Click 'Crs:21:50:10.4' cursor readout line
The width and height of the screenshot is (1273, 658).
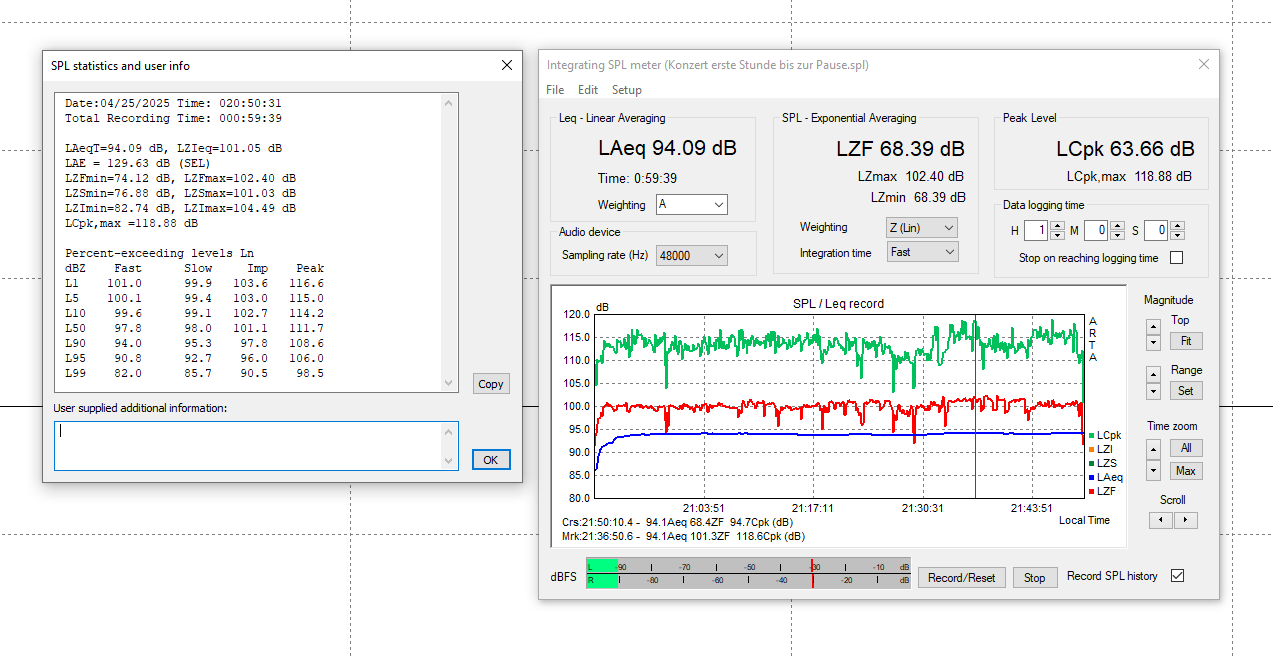[678, 522]
